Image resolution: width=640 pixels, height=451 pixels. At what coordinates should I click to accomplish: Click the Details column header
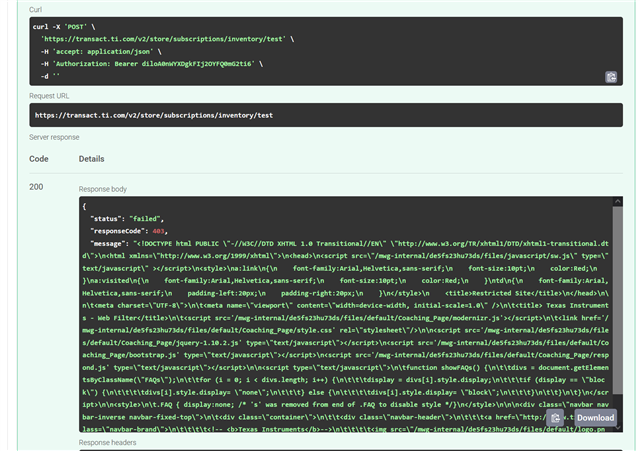[x=91, y=159]
